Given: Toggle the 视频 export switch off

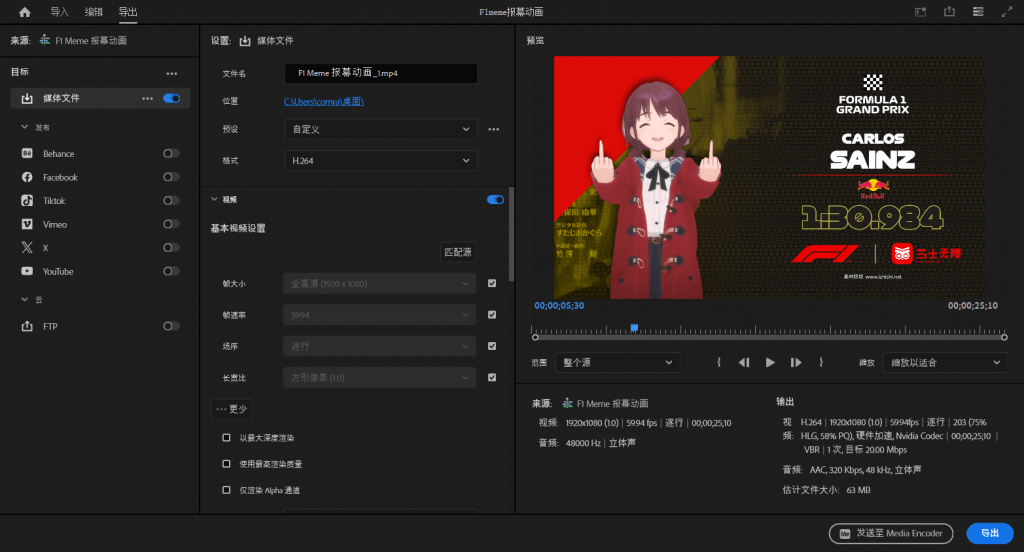Looking at the screenshot, I should 495,199.
